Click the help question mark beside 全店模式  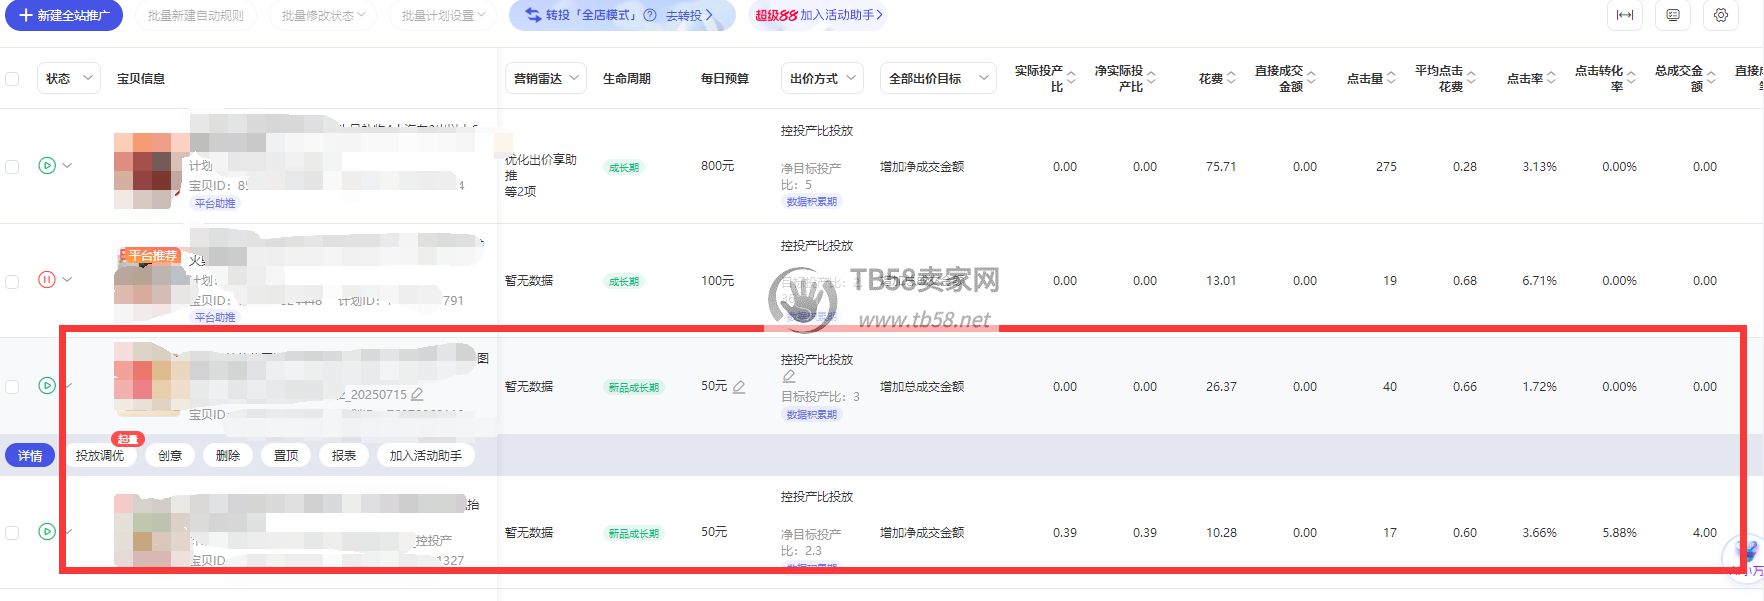click(650, 15)
